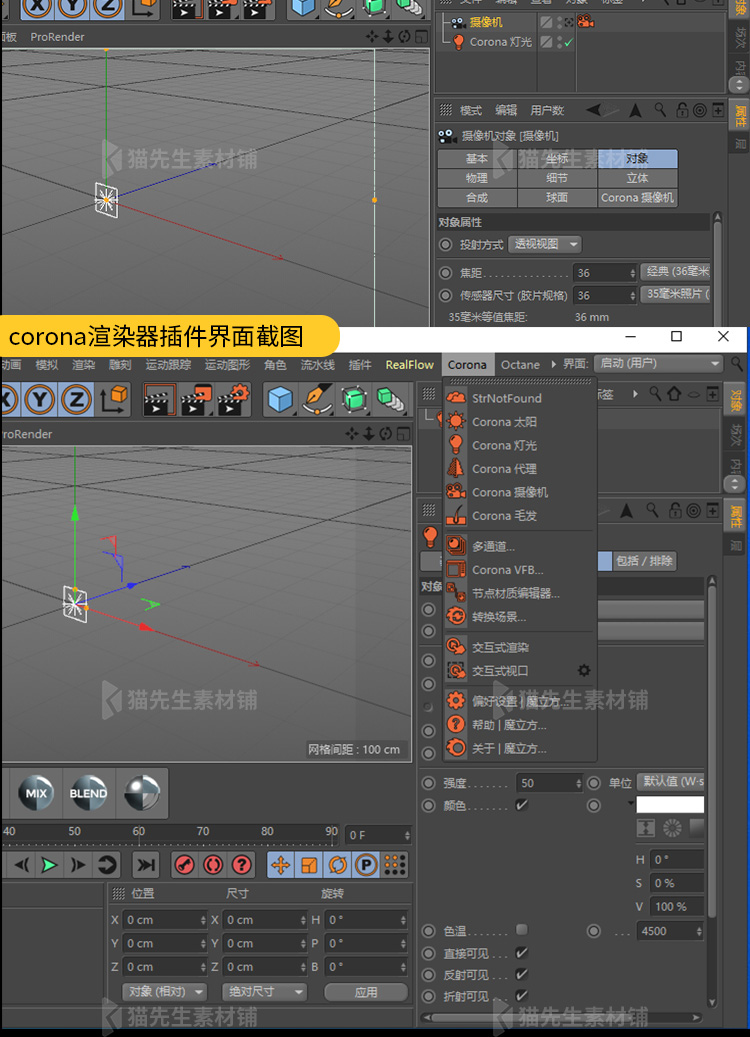Click the subdivision surface green cube icon
The height and width of the screenshot is (1037, 750).
coord(354,399)
